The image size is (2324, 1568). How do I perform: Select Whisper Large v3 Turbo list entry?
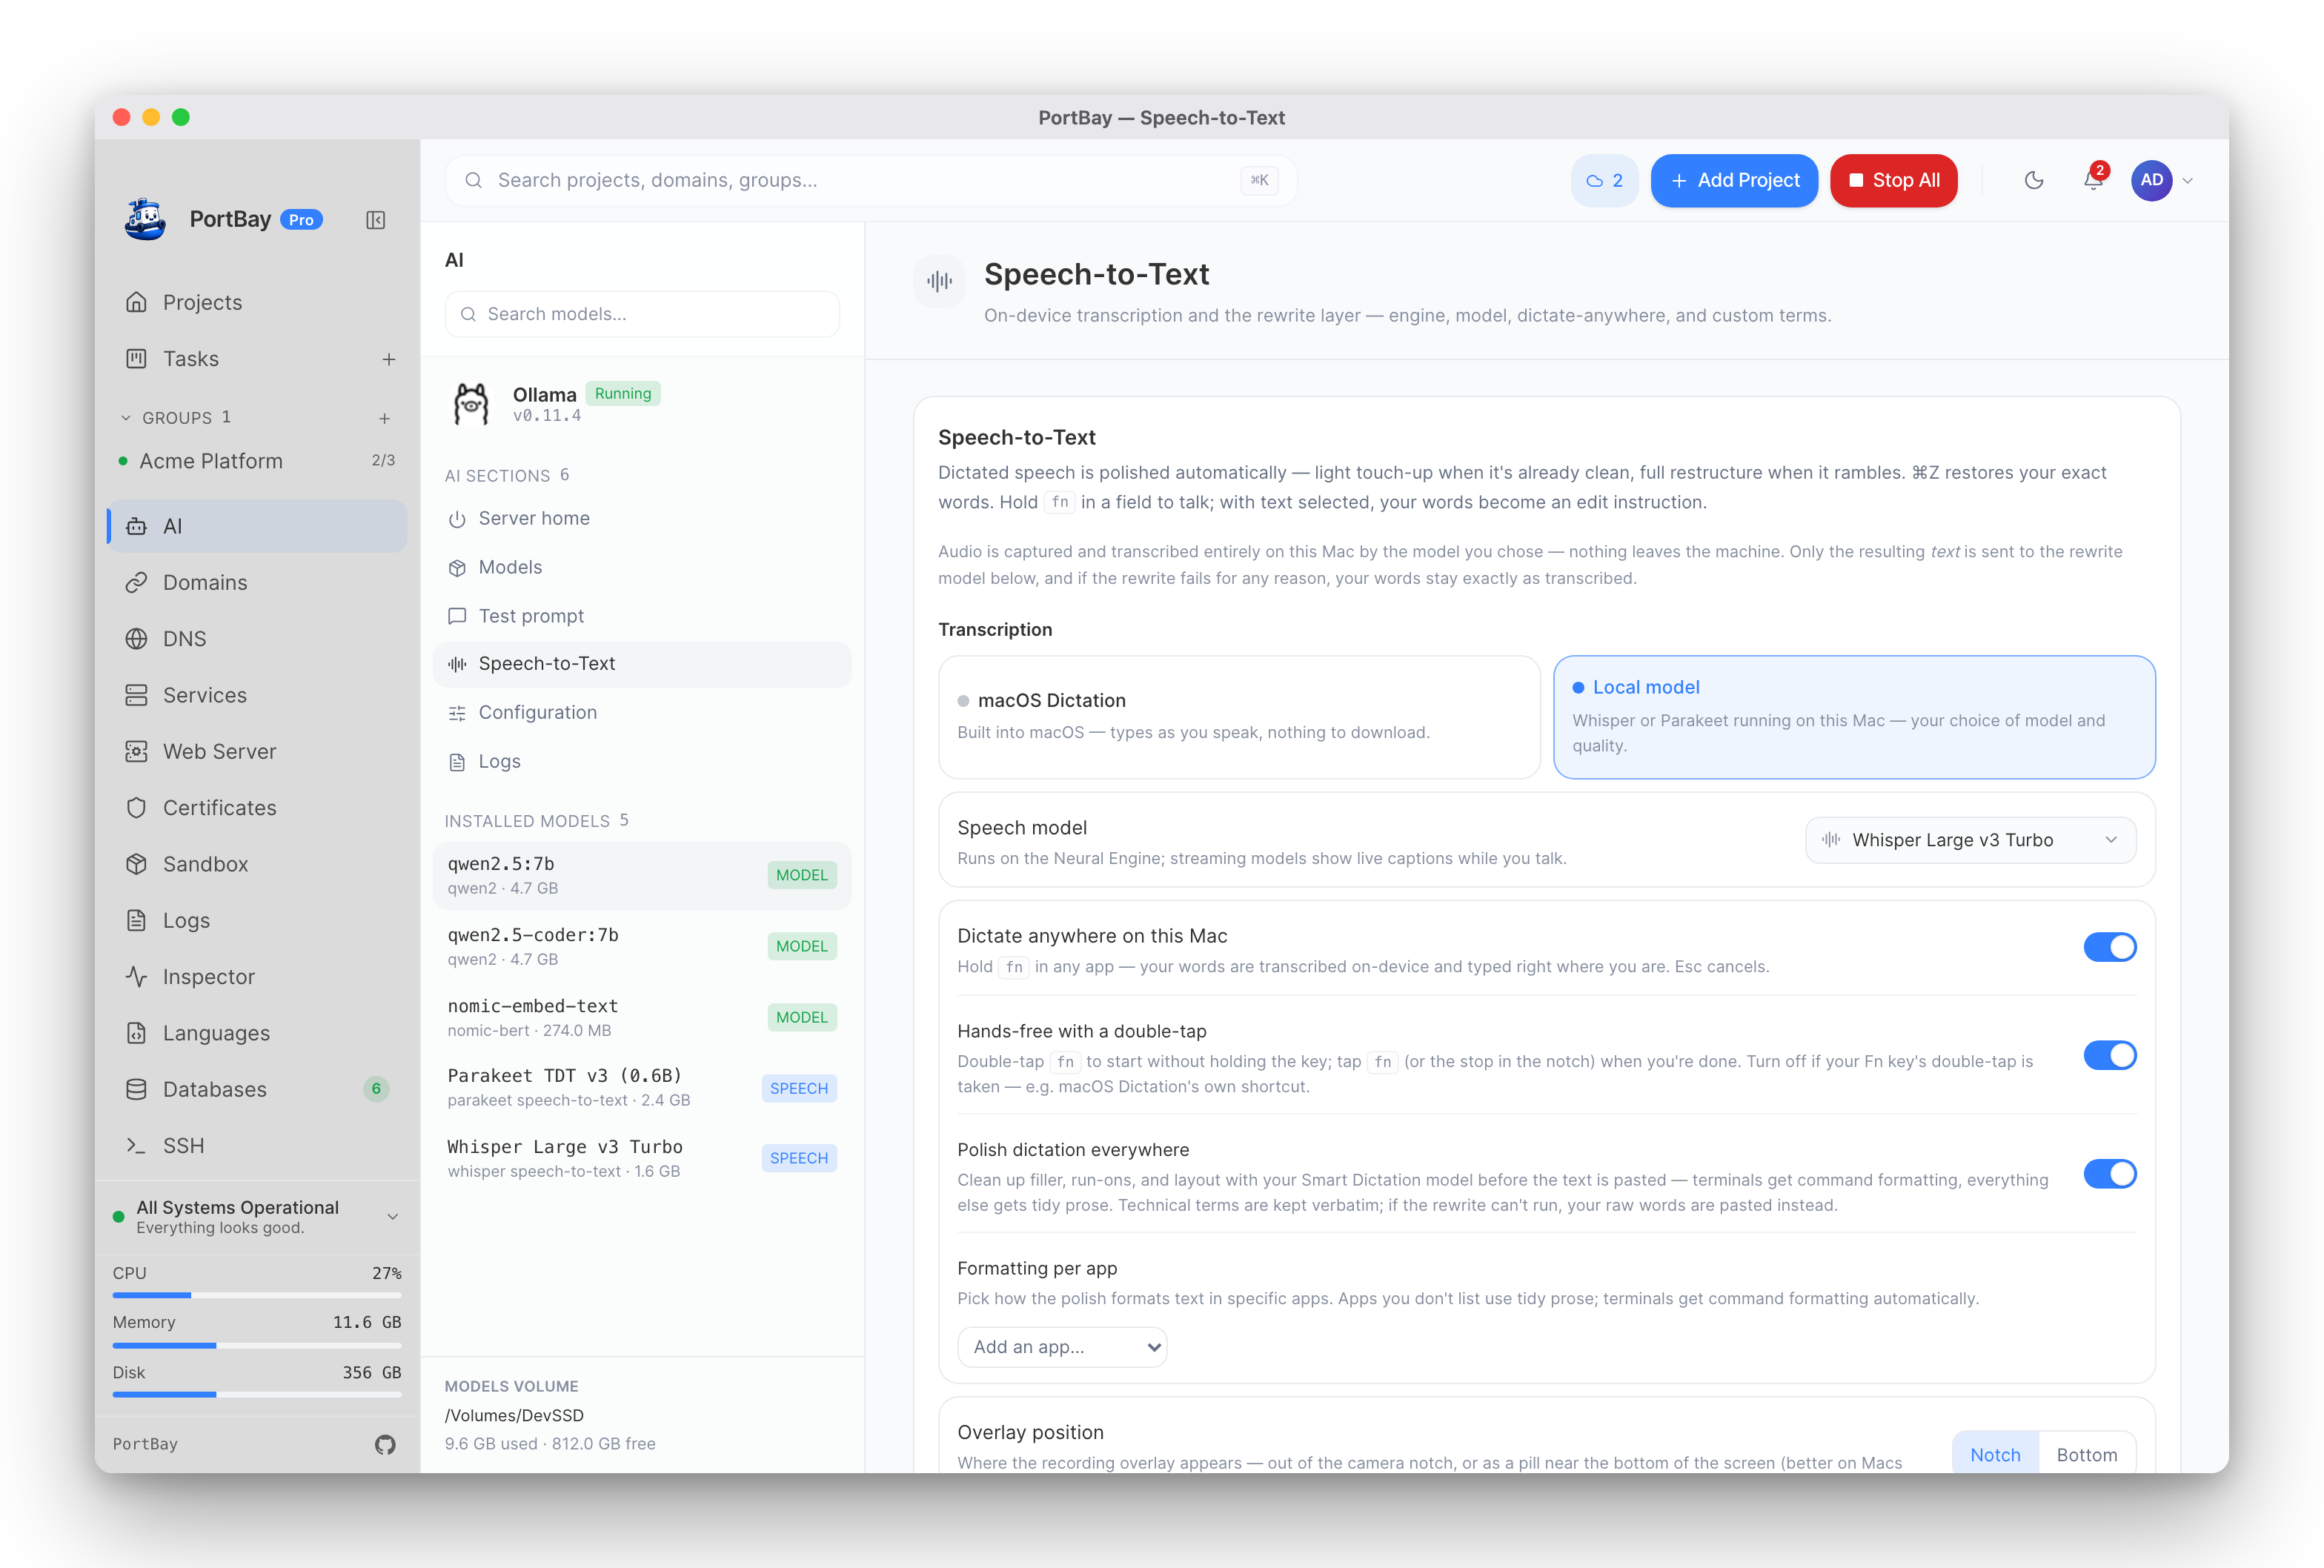(642, 1158)
